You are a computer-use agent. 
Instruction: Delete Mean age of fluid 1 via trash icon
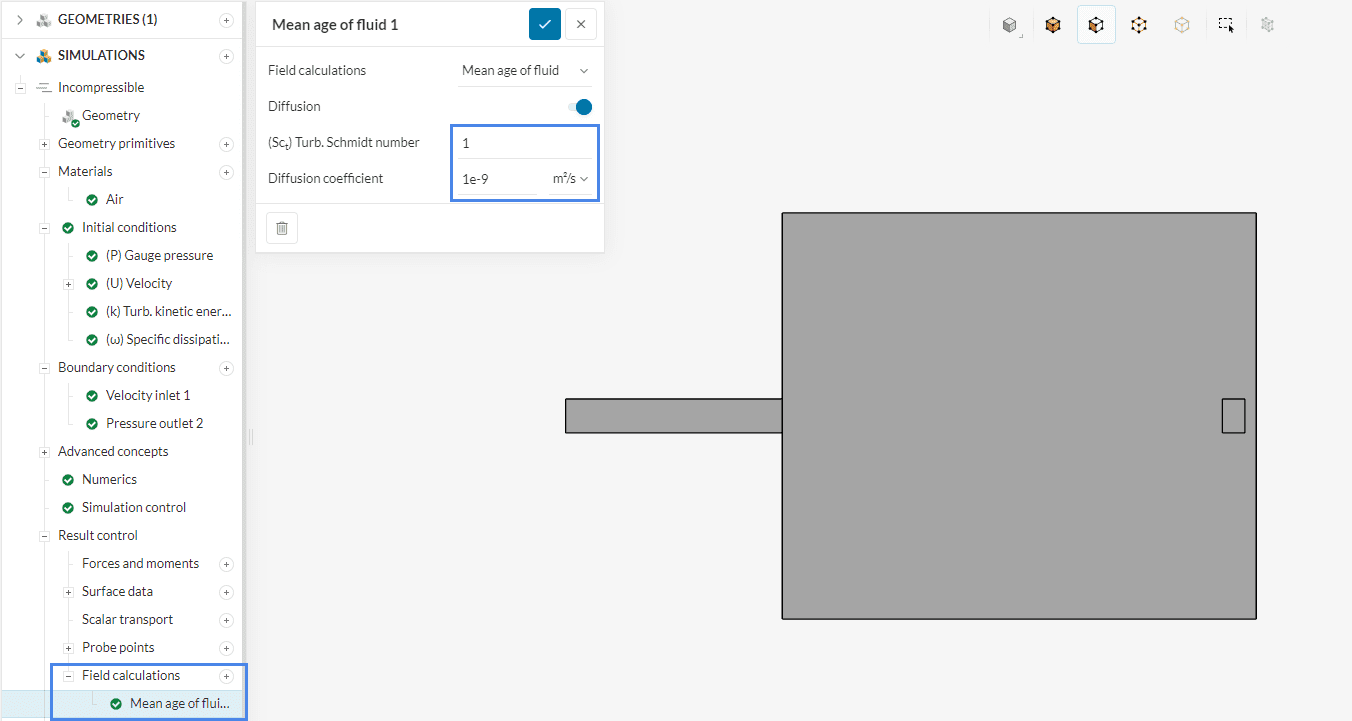282,228
